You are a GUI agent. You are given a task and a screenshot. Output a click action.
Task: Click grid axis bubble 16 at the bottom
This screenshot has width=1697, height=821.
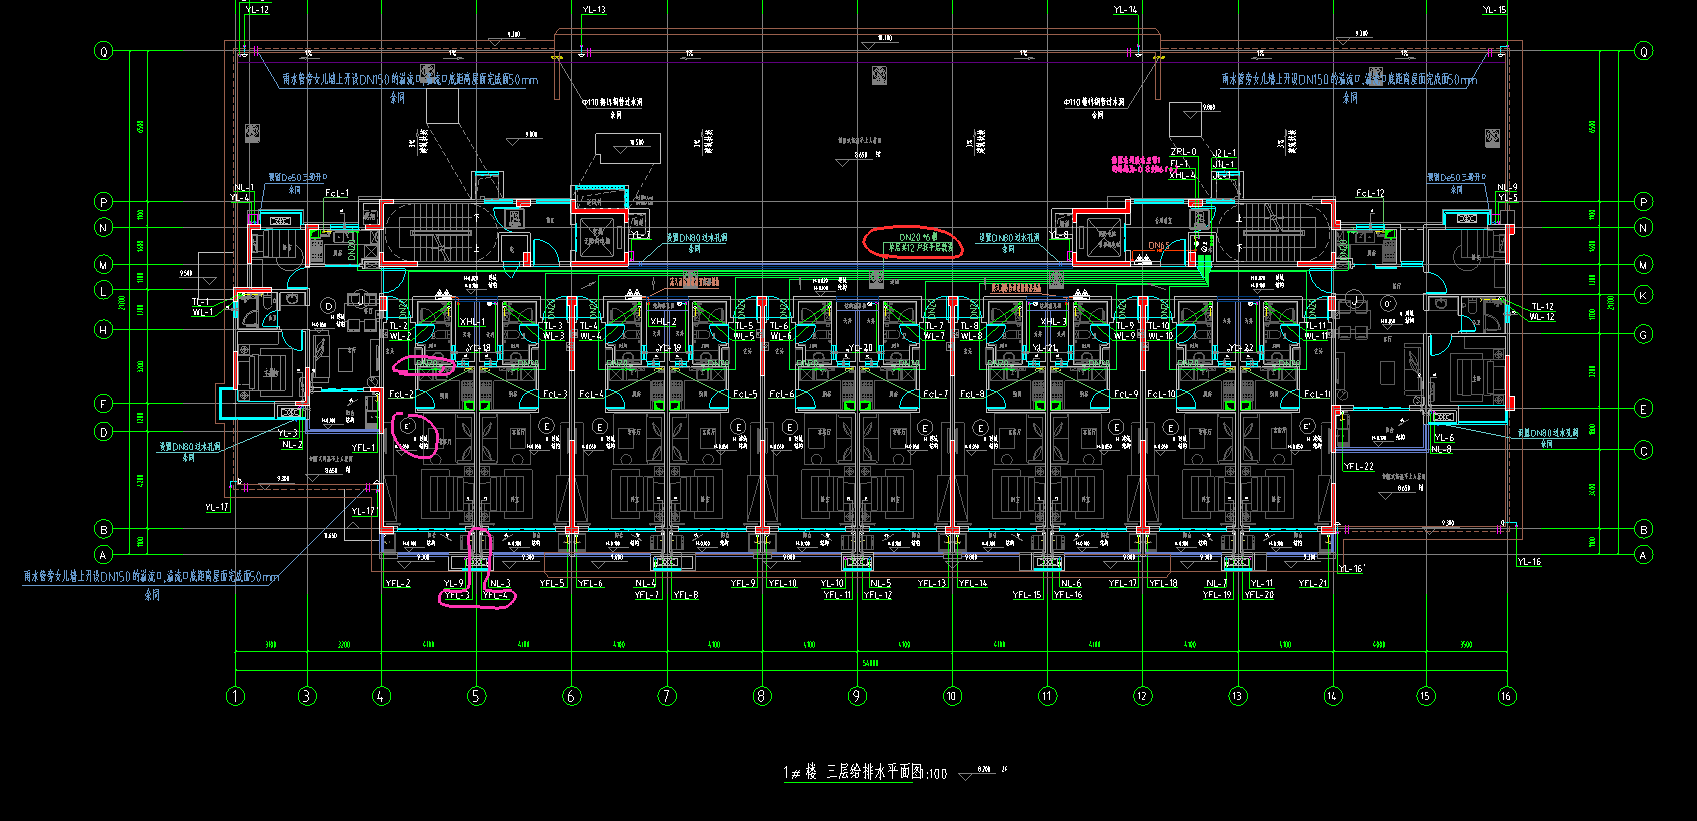1506,696
